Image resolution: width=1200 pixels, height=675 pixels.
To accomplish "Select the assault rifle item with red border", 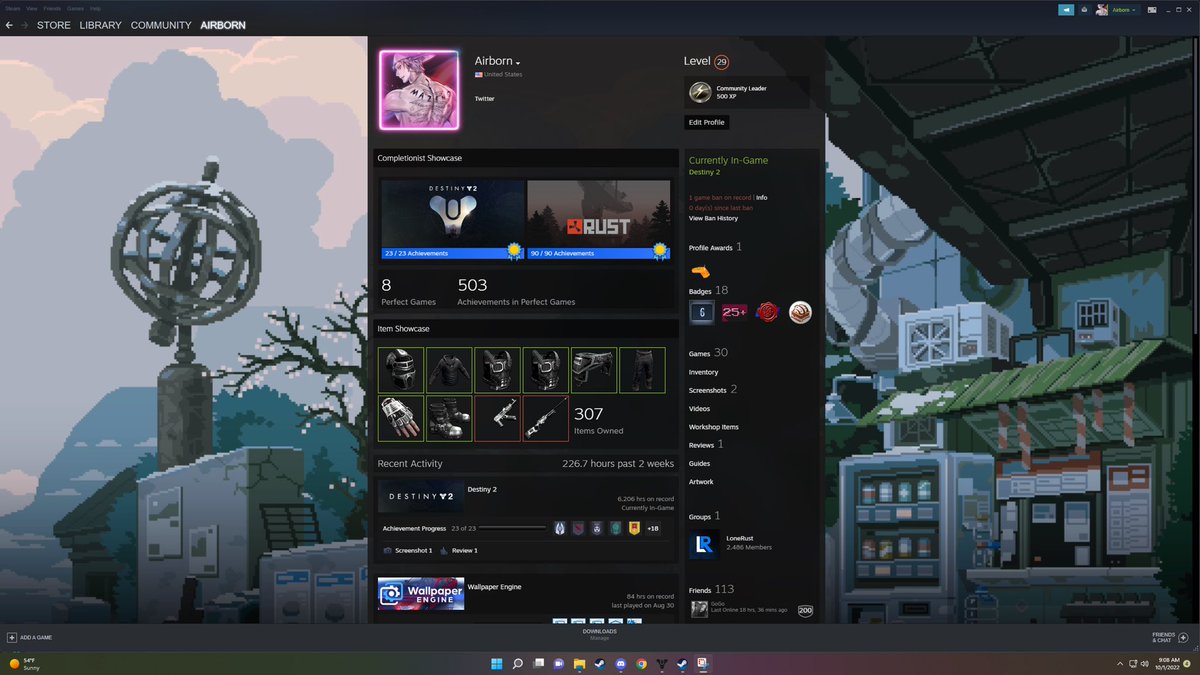I will pos(497,418).
